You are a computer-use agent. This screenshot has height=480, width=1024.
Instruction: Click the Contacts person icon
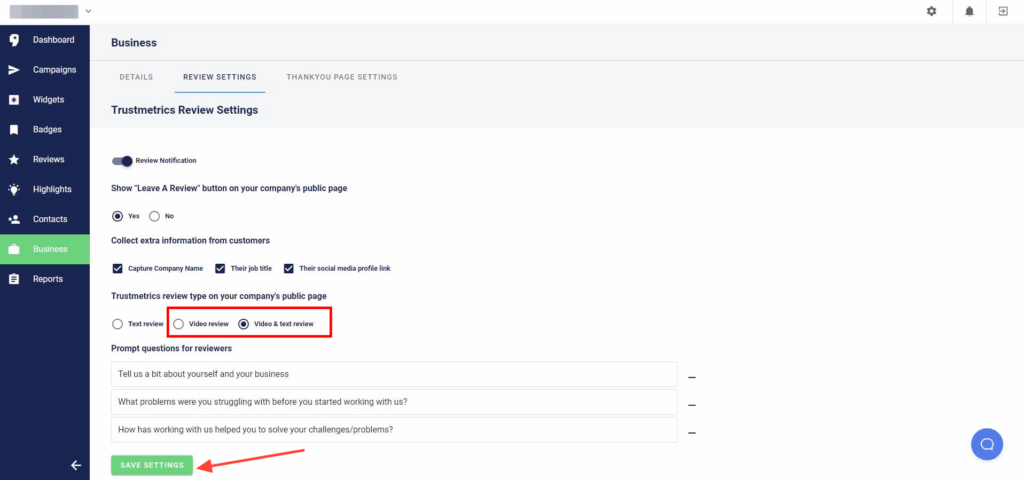(14, 219)
